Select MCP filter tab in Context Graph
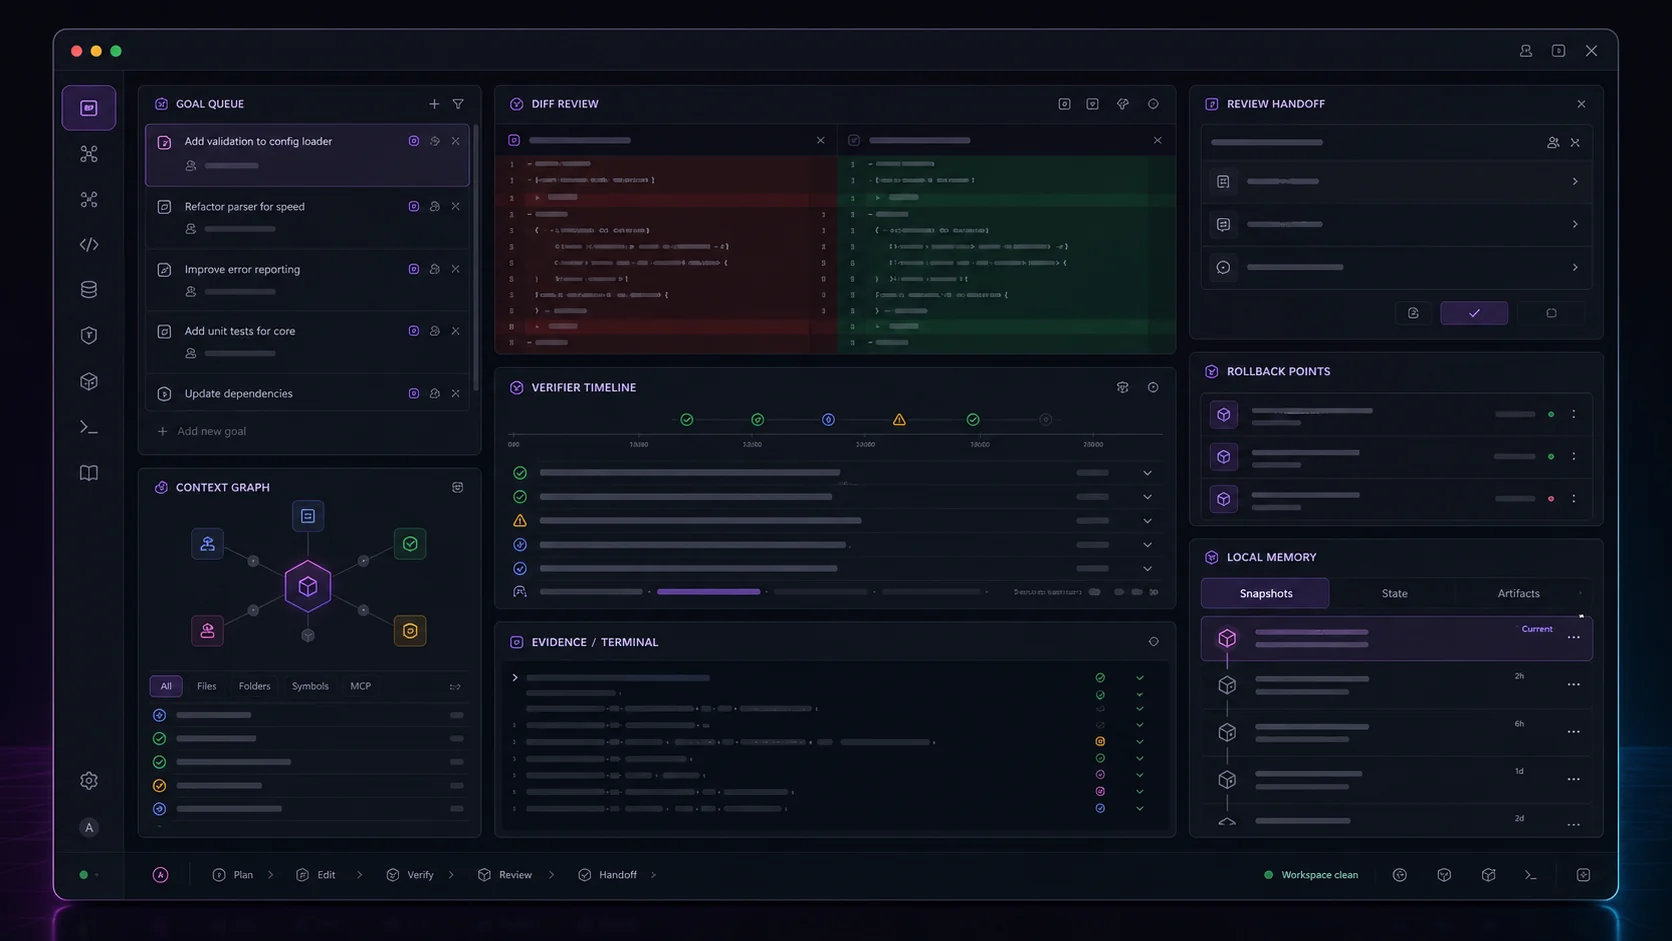 360,686
